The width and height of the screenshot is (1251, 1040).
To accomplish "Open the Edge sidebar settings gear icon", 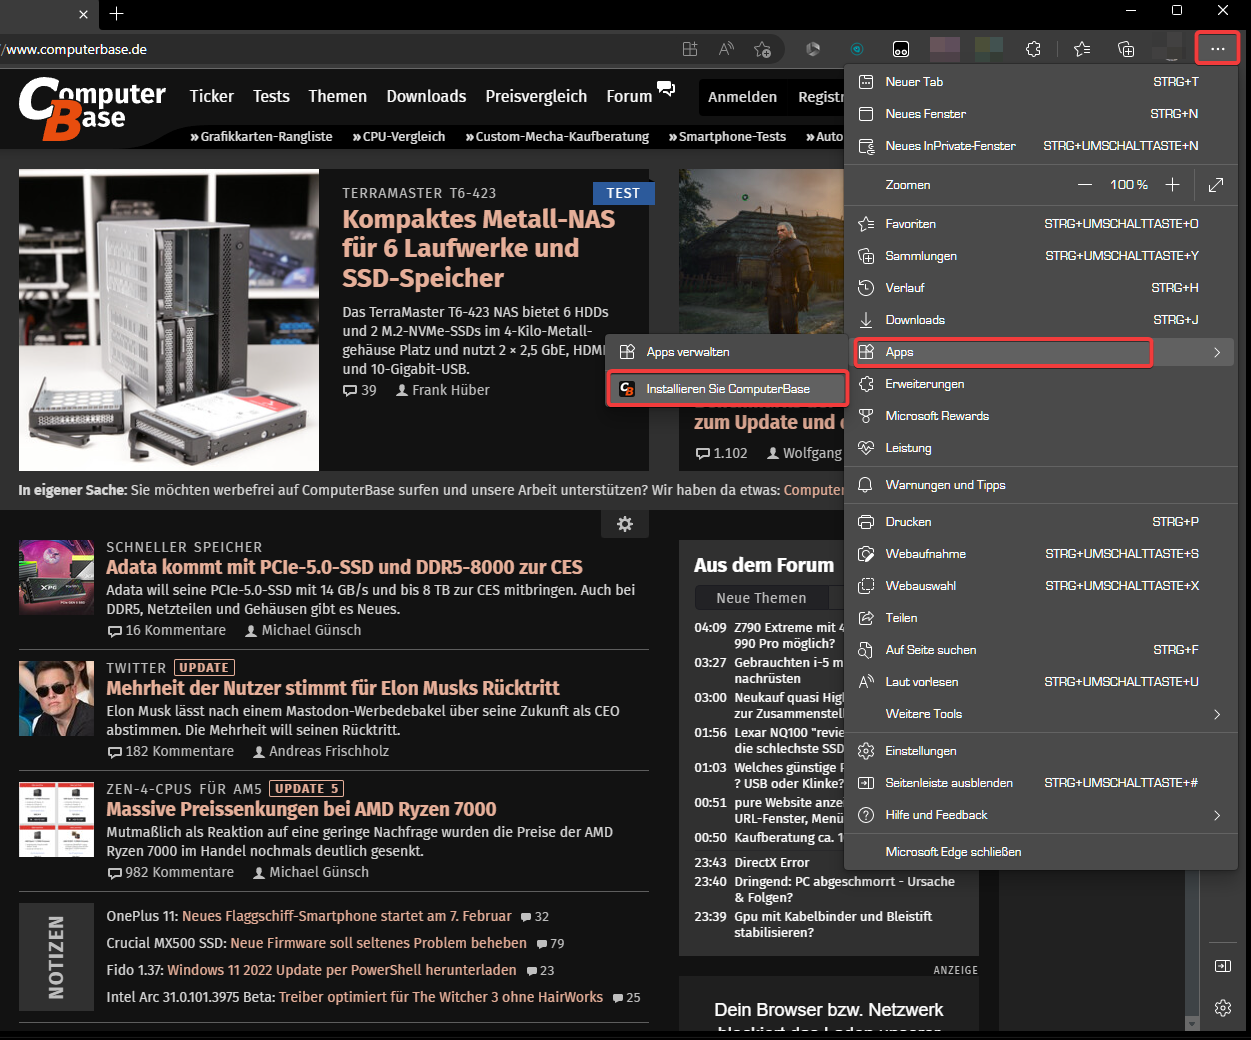I will pyautogui.click(x=1222, y=1008).
